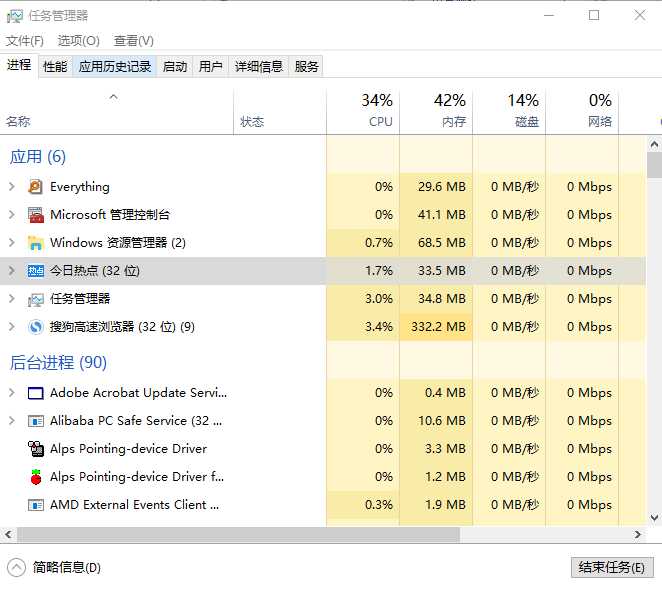
Task: Select Alibaba PC Safe Service 10.6 MB cell
Action: (x=436, y=421)
